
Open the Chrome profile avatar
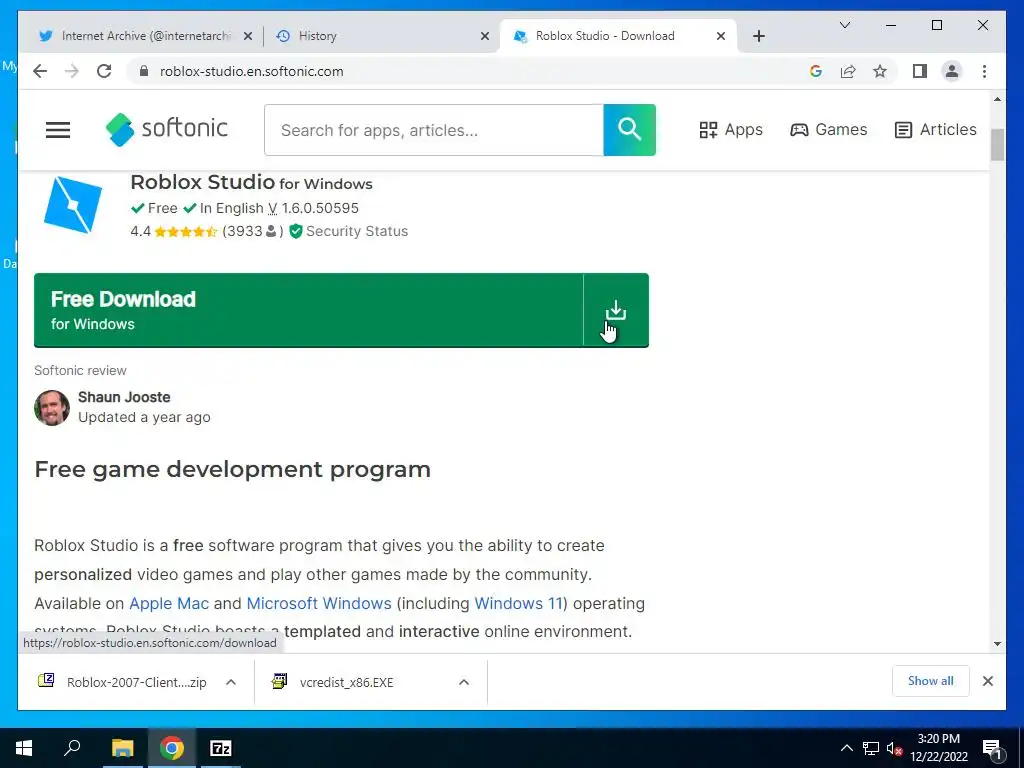point(952,71)
